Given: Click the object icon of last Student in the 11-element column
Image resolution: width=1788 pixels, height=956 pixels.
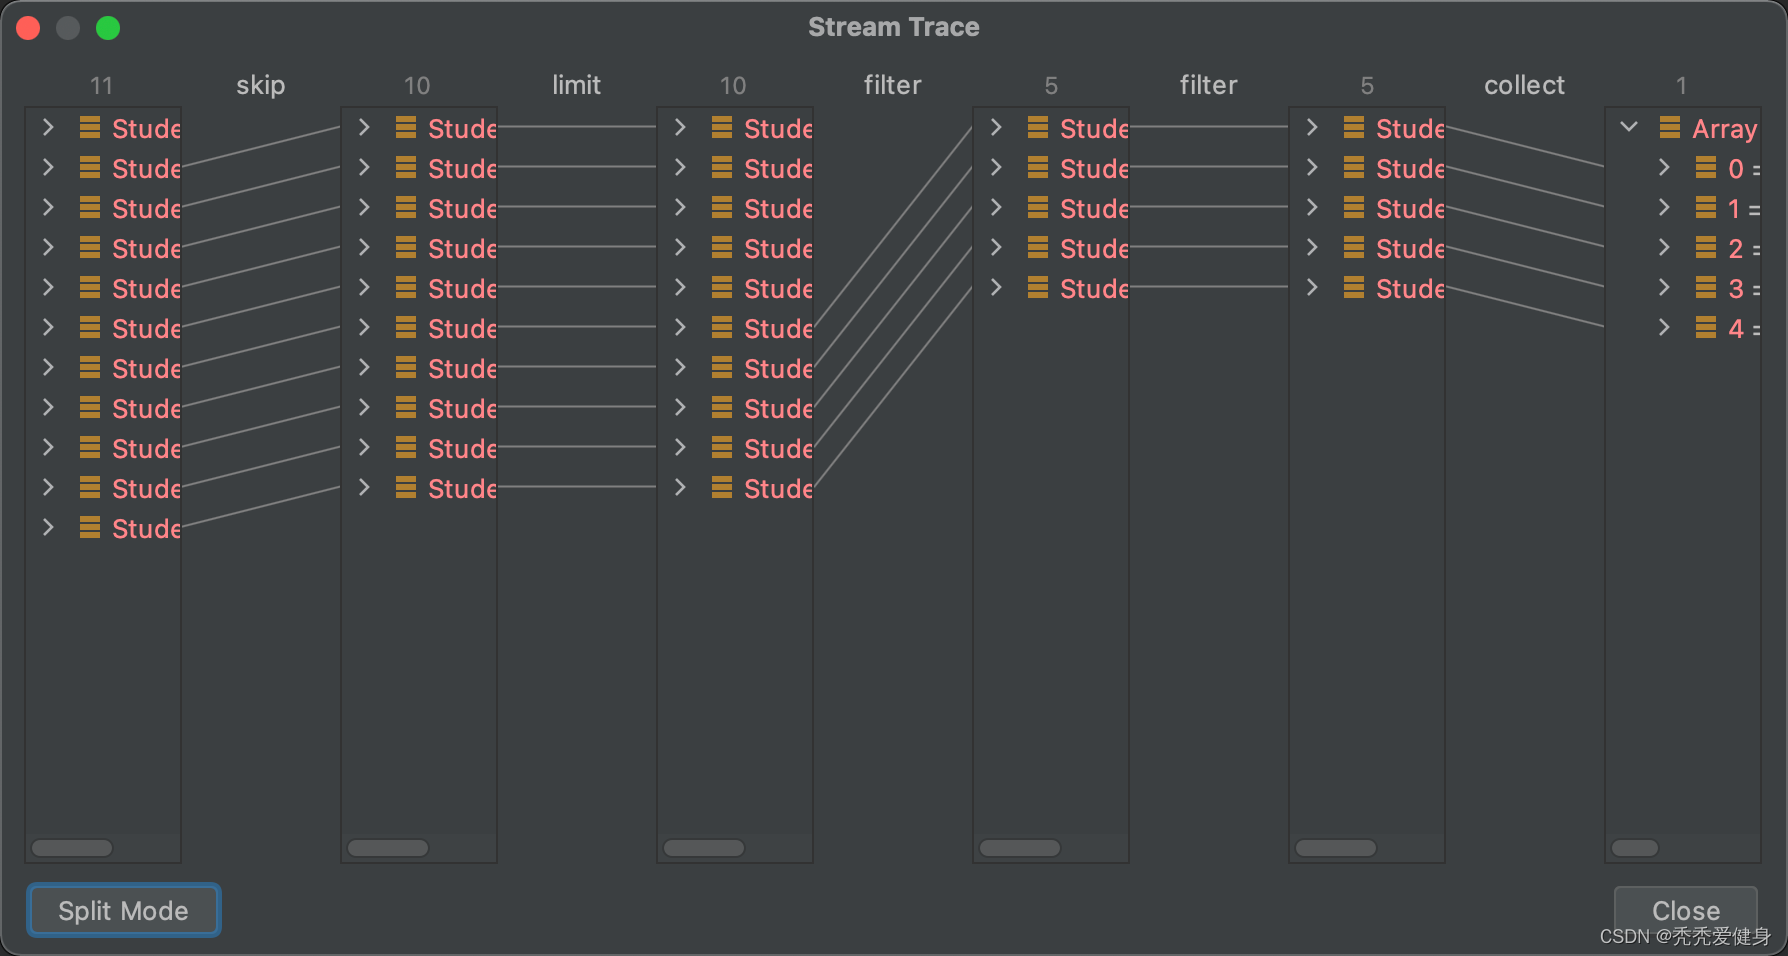Looking at the screenshot, I should coord(90,528).
